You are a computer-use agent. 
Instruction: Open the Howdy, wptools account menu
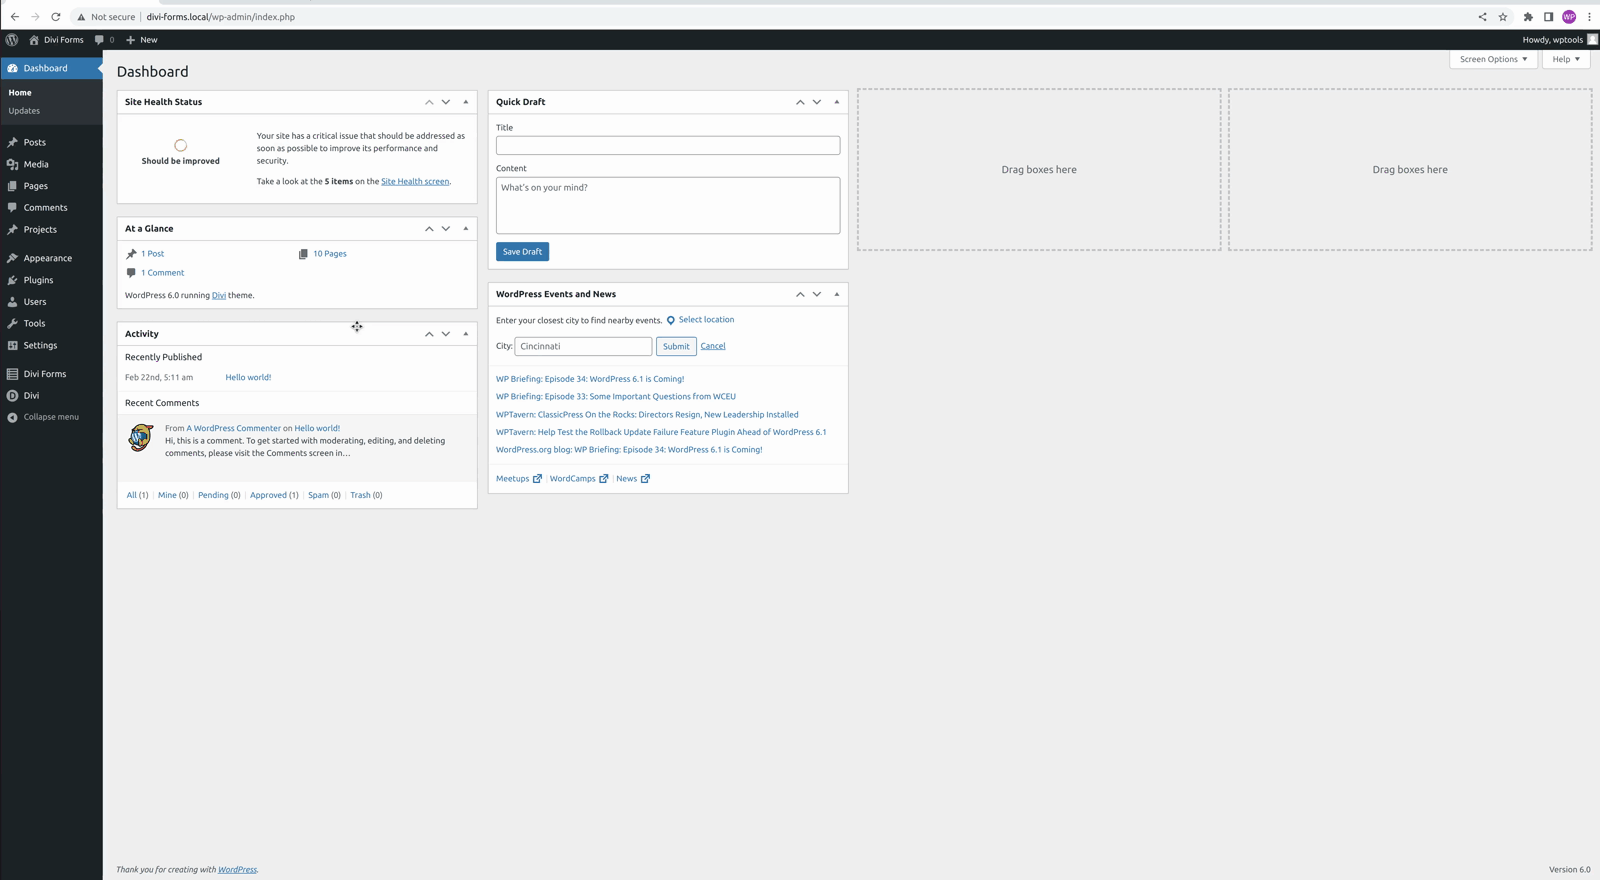tap(1559, 40)
